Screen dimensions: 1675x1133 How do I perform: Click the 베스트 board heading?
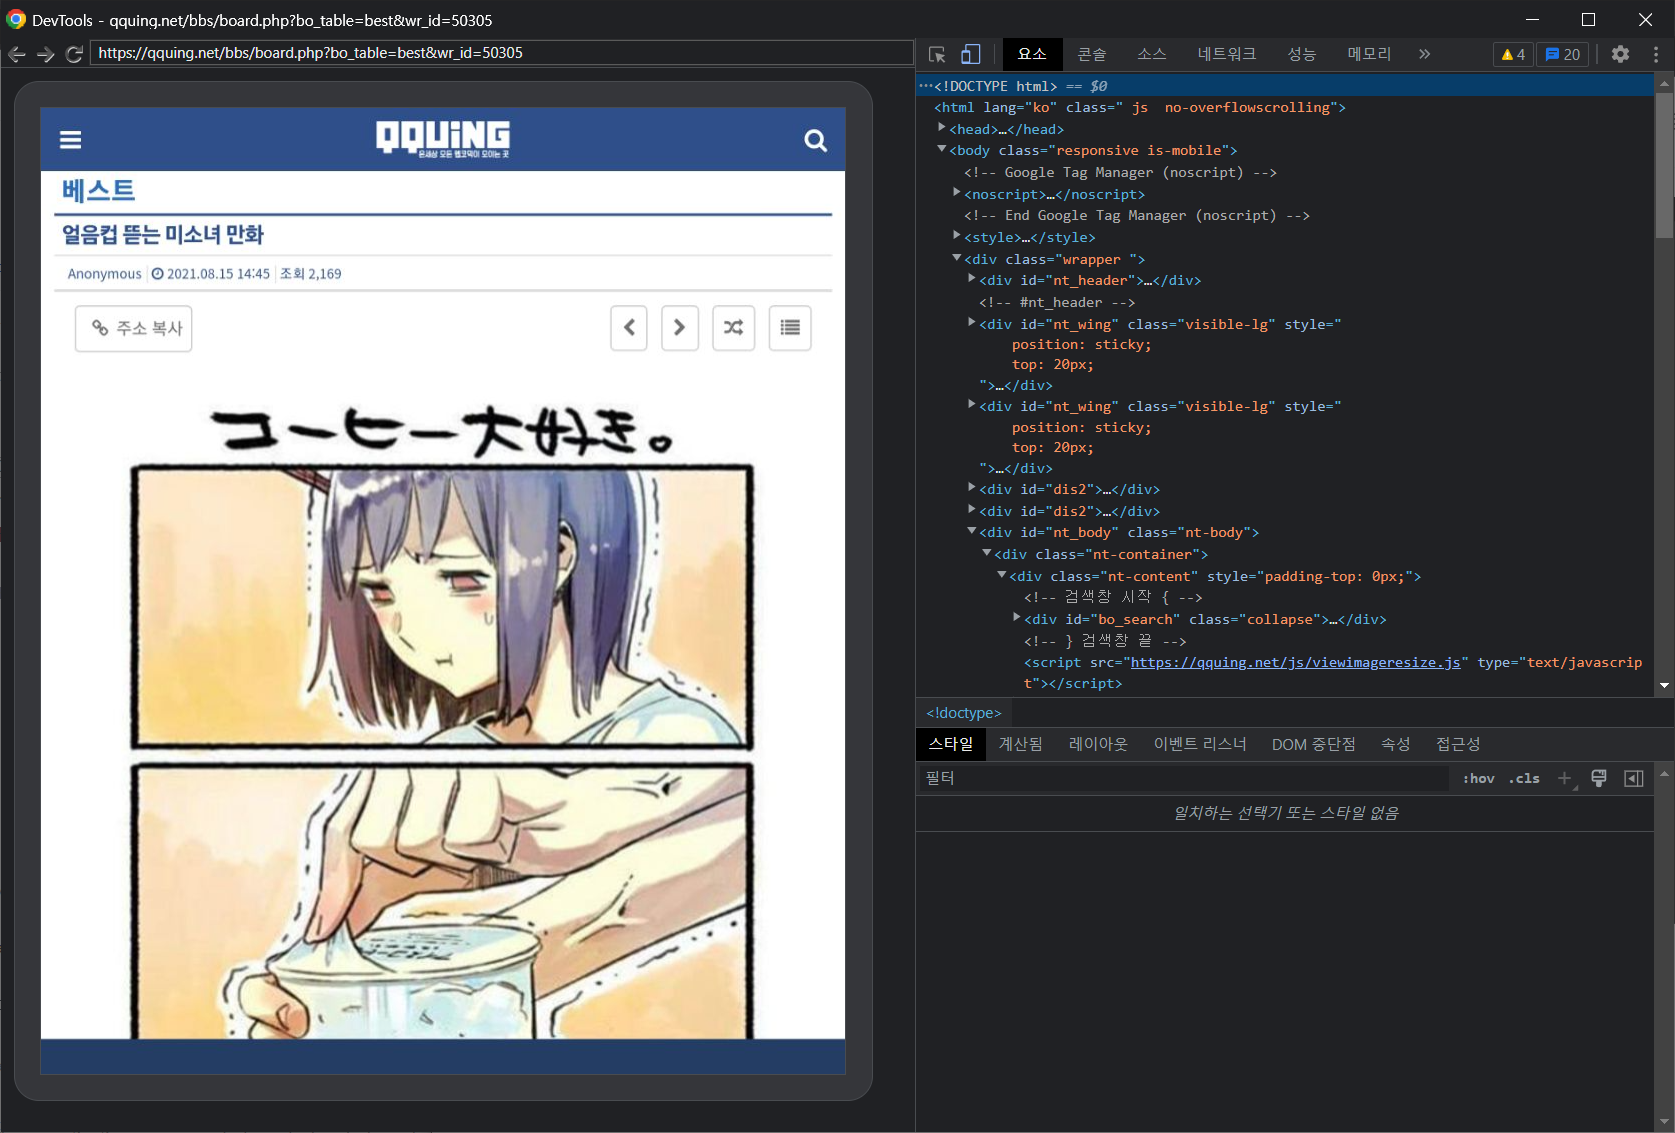pos(98,190)
